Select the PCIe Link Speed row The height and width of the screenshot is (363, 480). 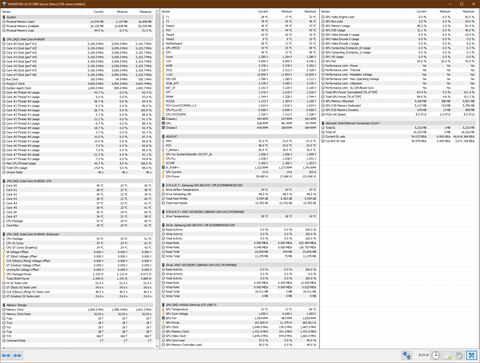[399, 114]
